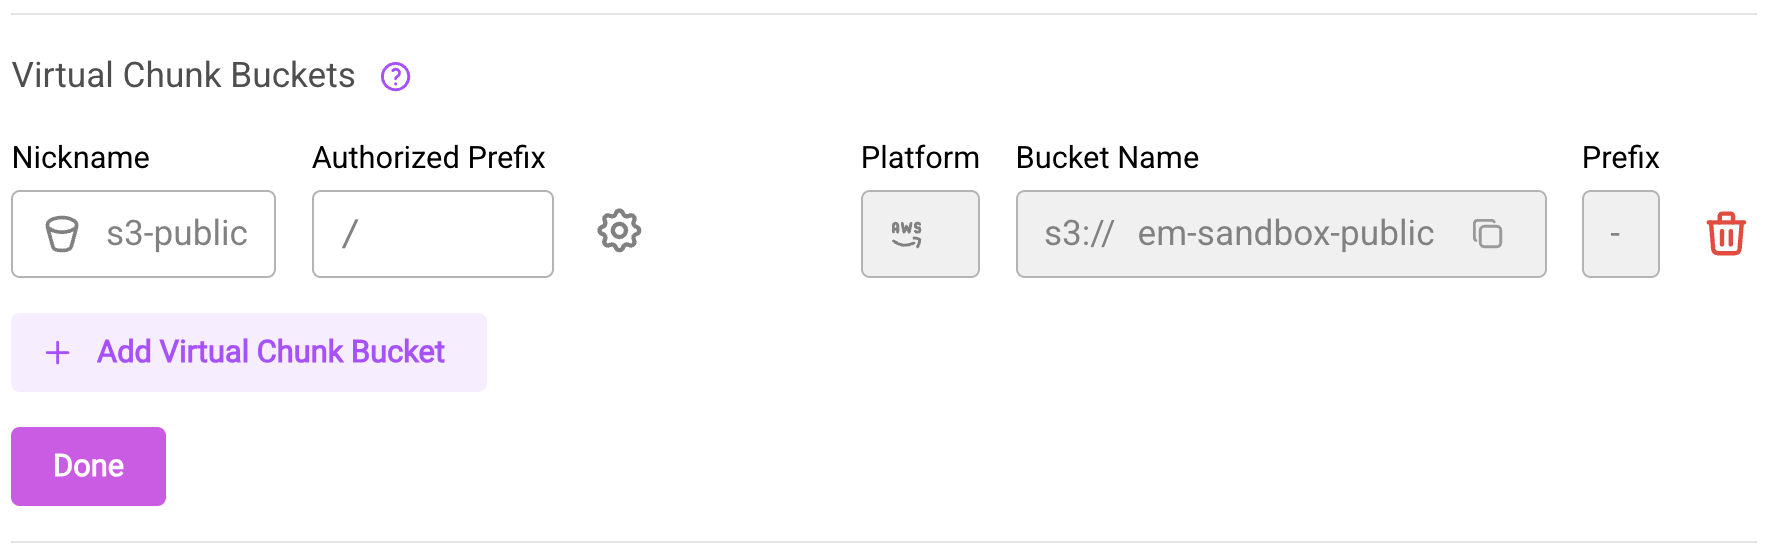This screenshot has height=558, width=1770.
Task: Click the Bucket Name column label
Action: (x=1107, y=158)
